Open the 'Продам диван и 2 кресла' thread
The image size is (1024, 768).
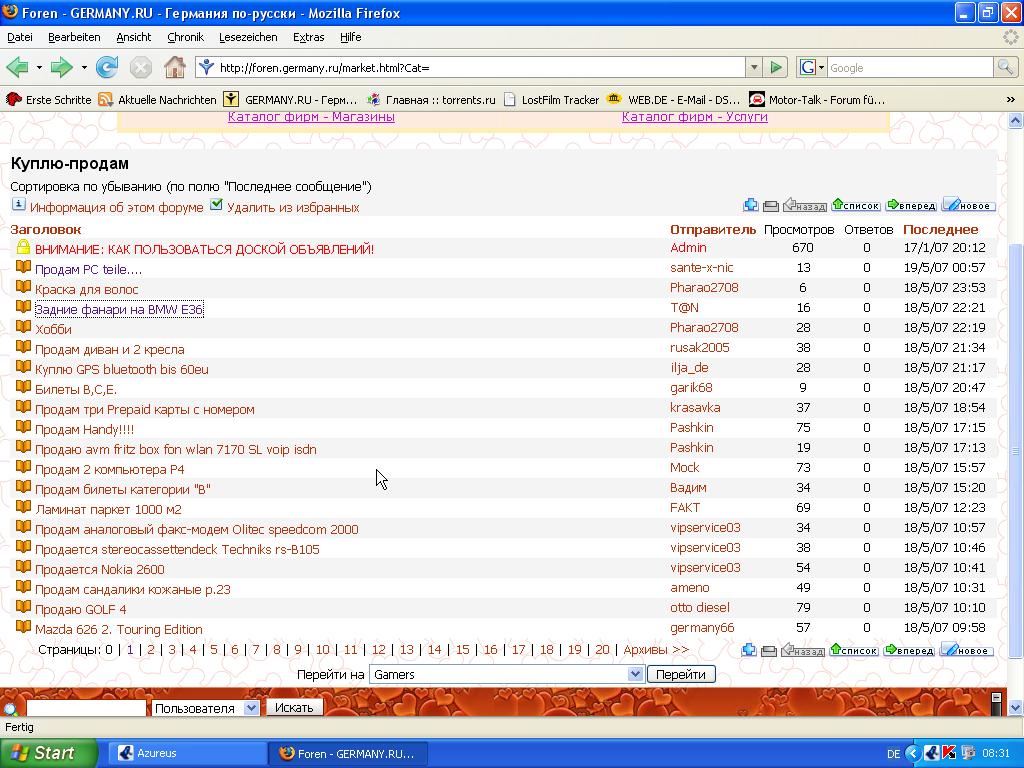[x=109, y=349]
